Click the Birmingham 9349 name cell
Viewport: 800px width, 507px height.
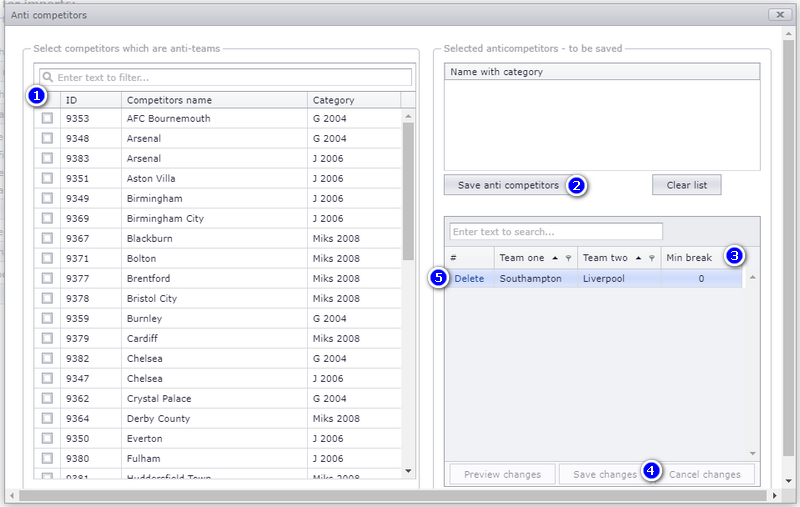point(214,198)
